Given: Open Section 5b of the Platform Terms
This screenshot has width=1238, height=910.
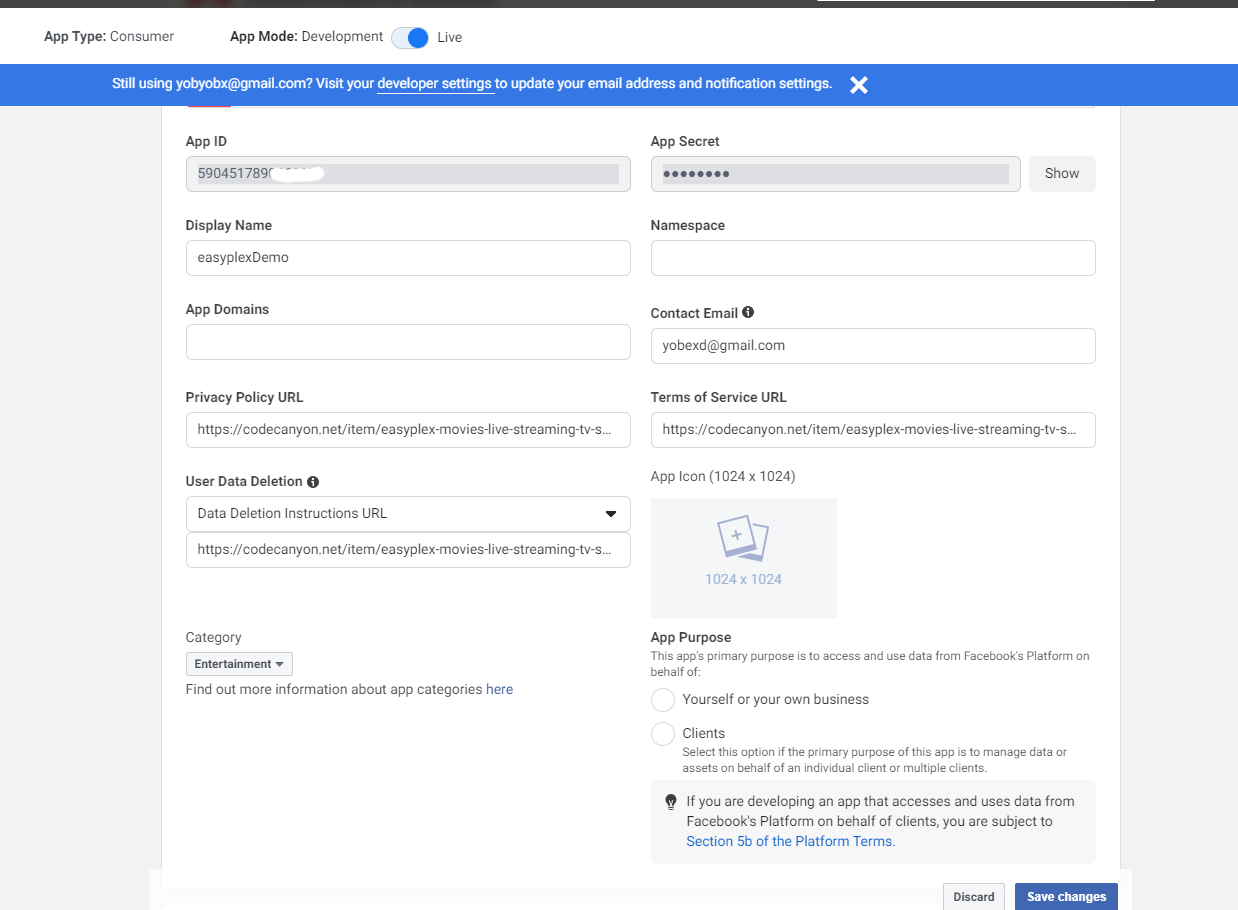Looking at the screenshot, I should click(x=790, y=842).
